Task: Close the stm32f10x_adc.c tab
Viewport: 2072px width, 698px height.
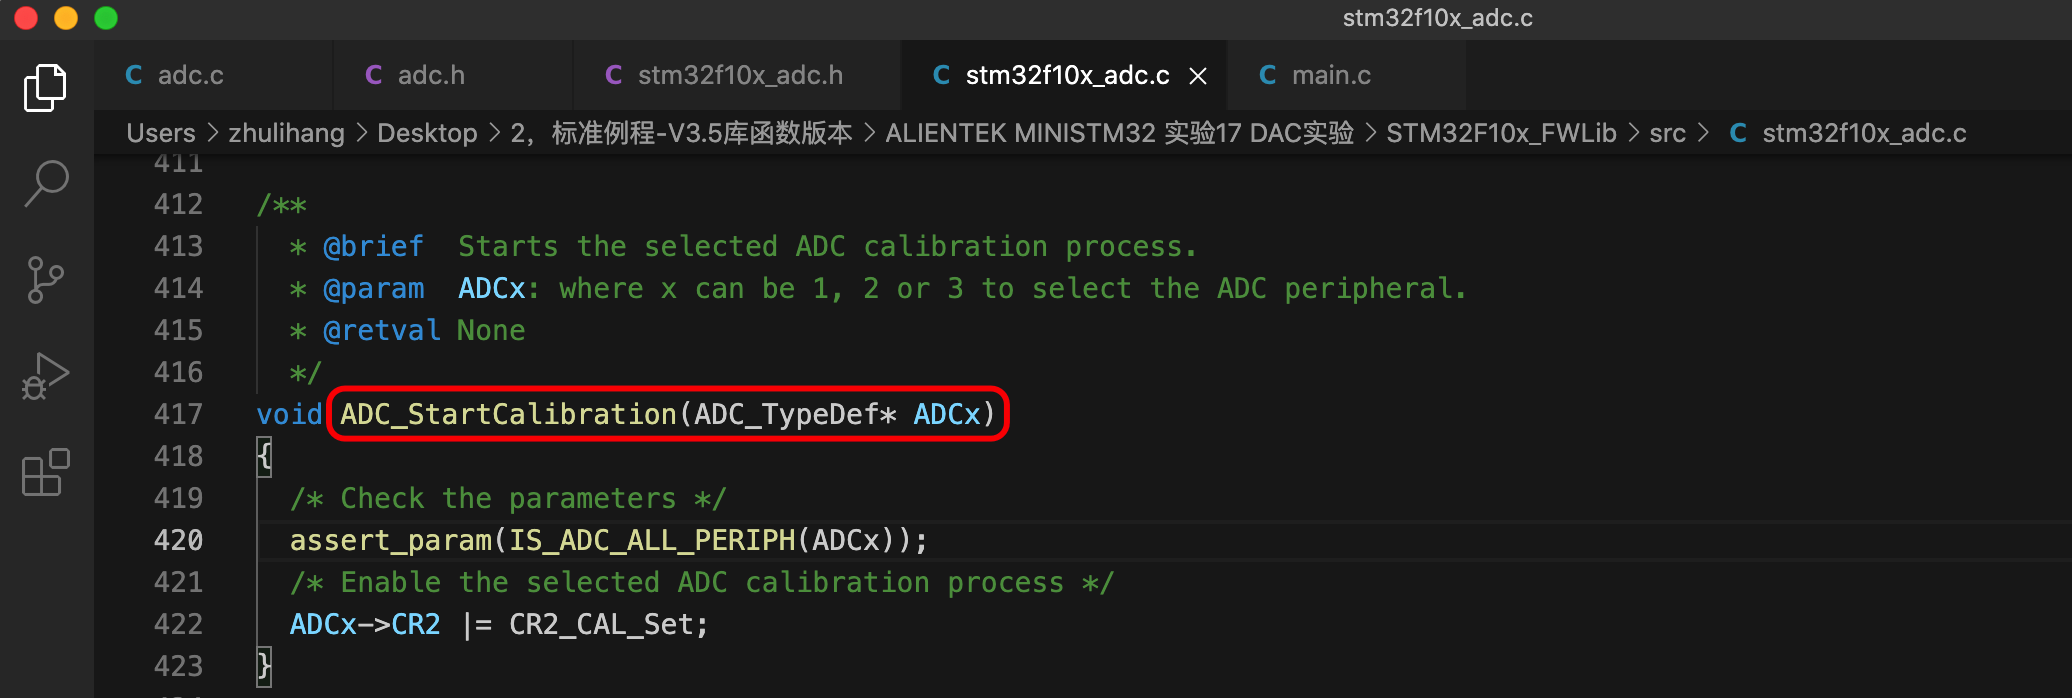Action: point(1198,75)
